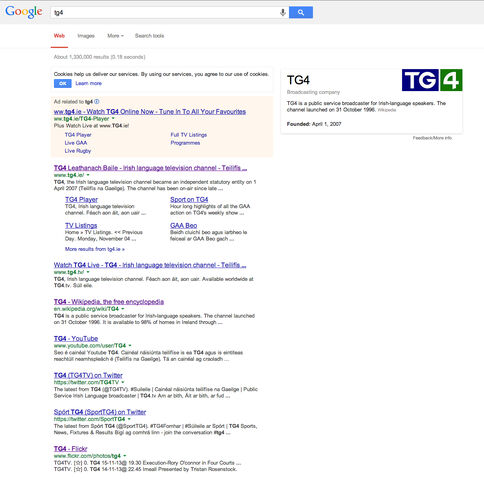
Task: Open the Live Rugby ad sitelink
Action: (78, 151)
